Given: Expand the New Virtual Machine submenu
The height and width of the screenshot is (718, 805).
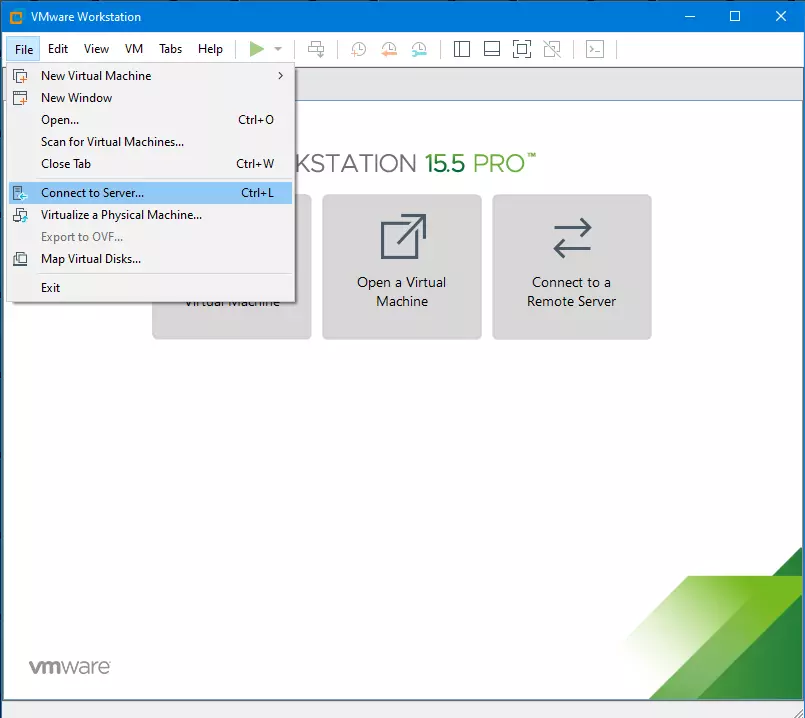Looking at the screenshot, I should click(150, 76).
